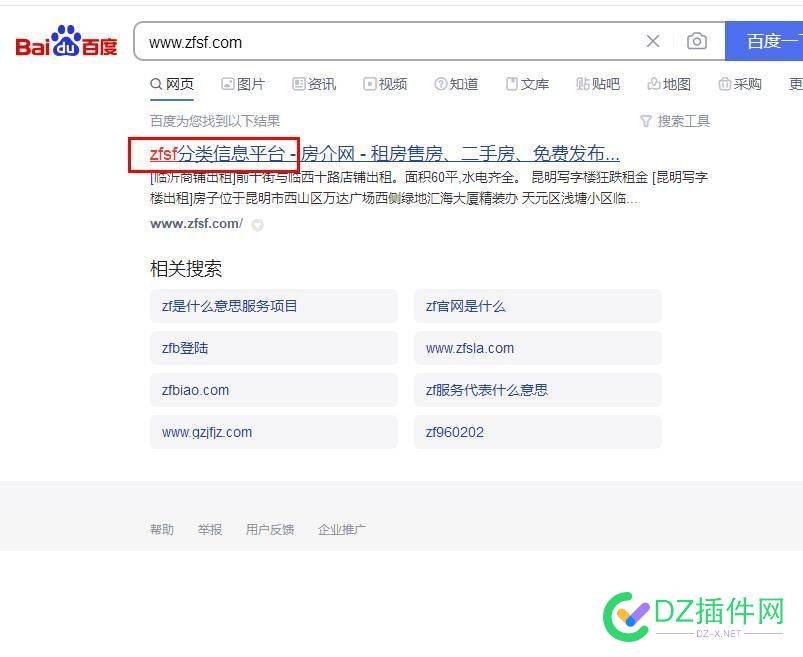This screenshot has height=657, width=803.
Task: Select the 网页 tab
Action: point(172,83)
